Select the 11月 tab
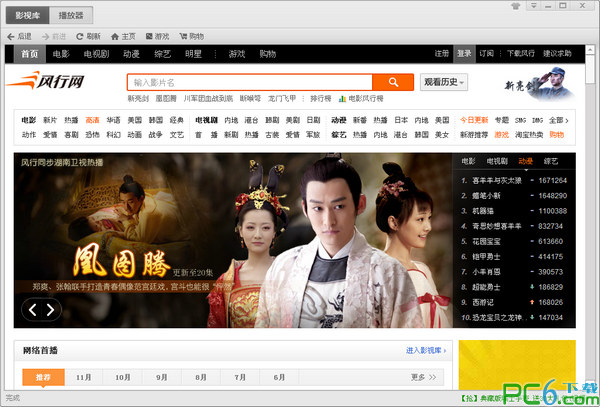Image resolution: width=600 pixels, height=407 pixels. 84,378
